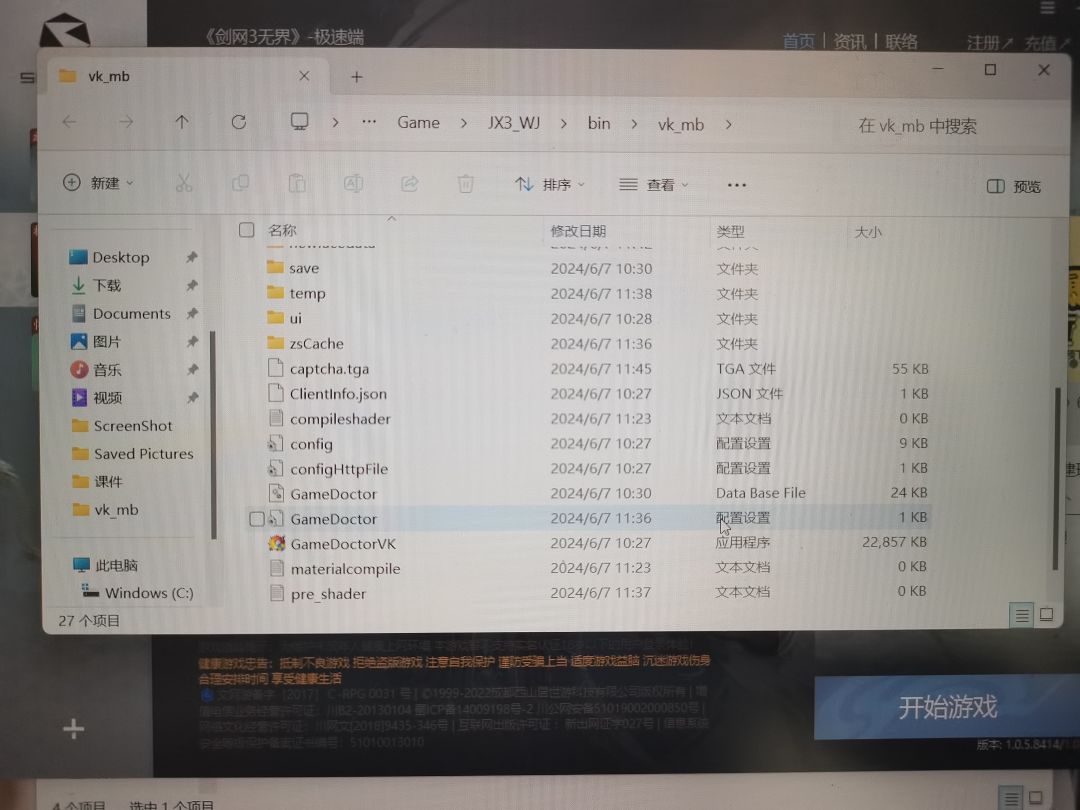Click the Rename icon in toolbar
Screen dimensions: 1080x810
click(353, 183)
